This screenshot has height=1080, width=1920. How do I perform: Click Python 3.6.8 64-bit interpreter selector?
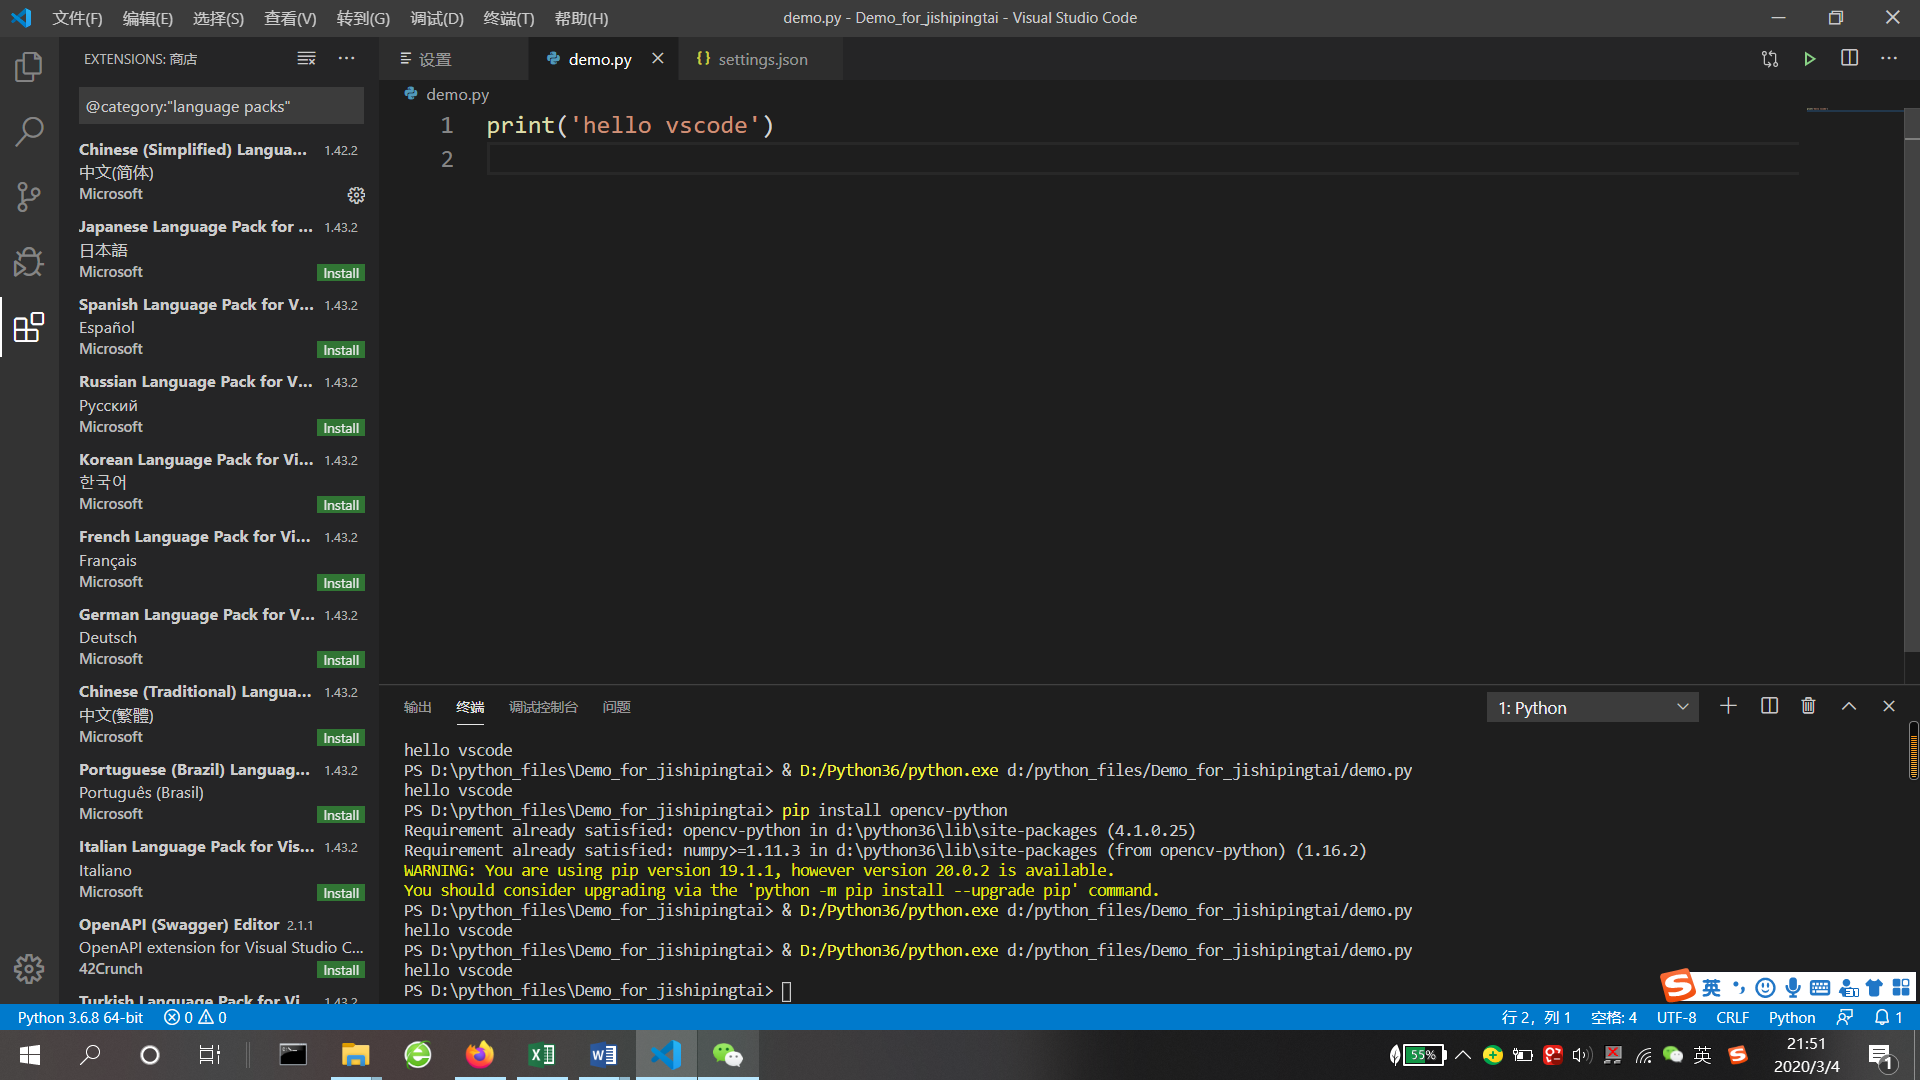(x=80, y=1017)
